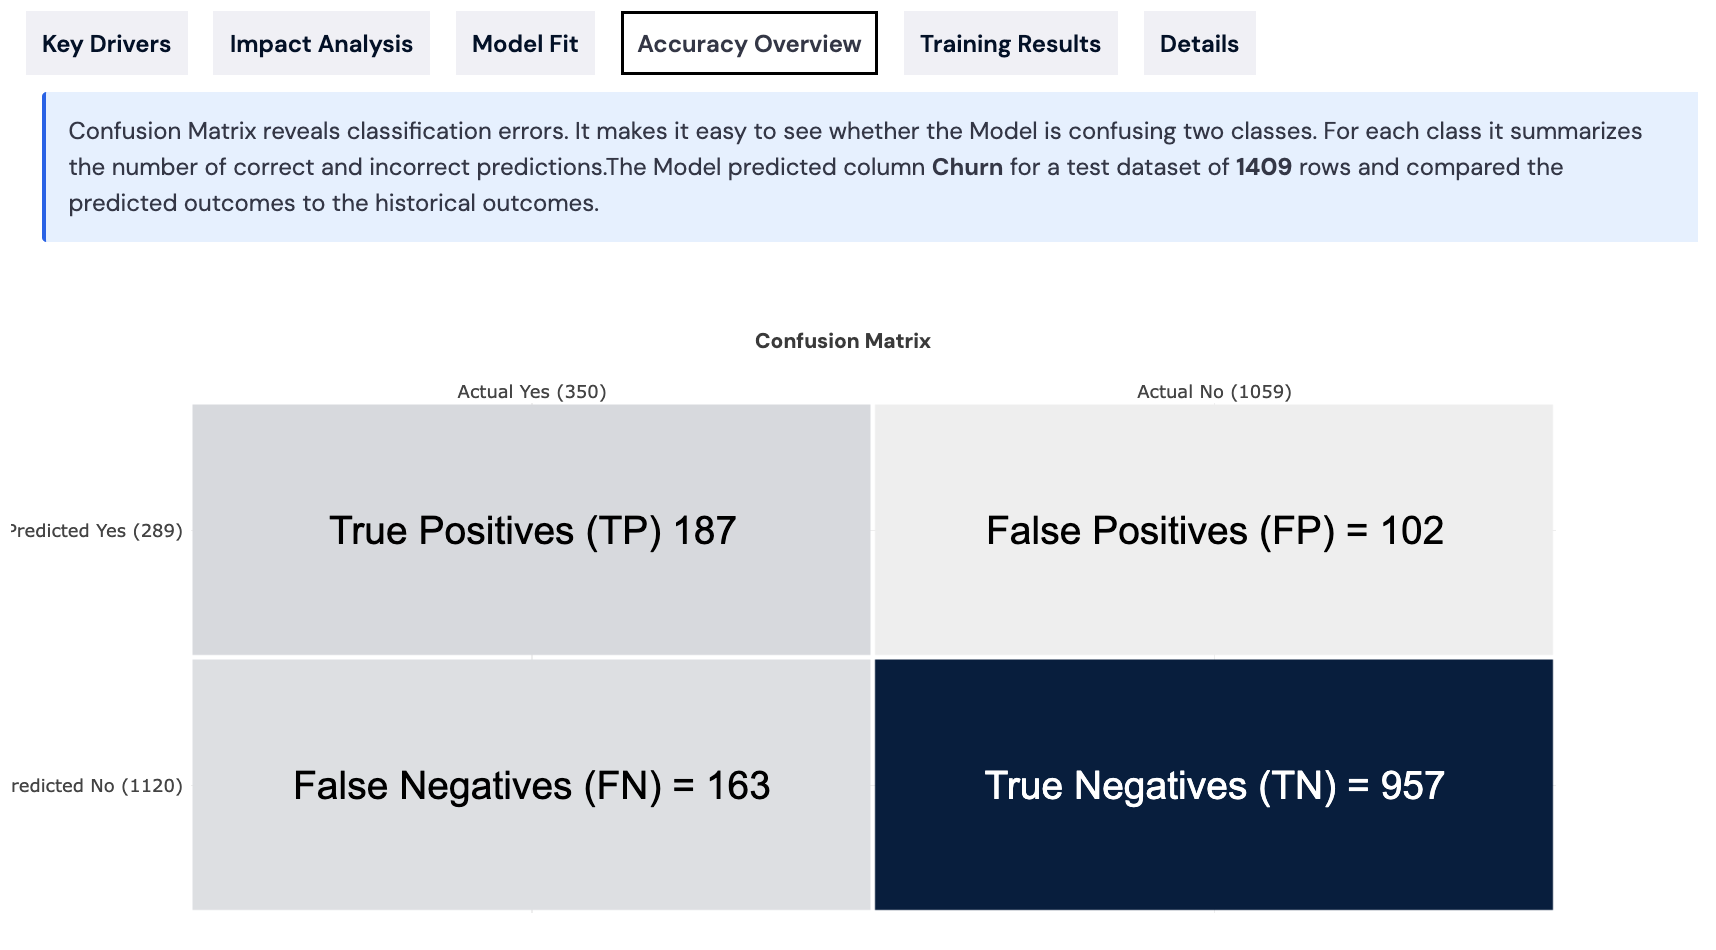The width and height of the screenshot is (1716, 950).
Task: Click the Accuracy Overview tab
Action: tap(749, 44)
